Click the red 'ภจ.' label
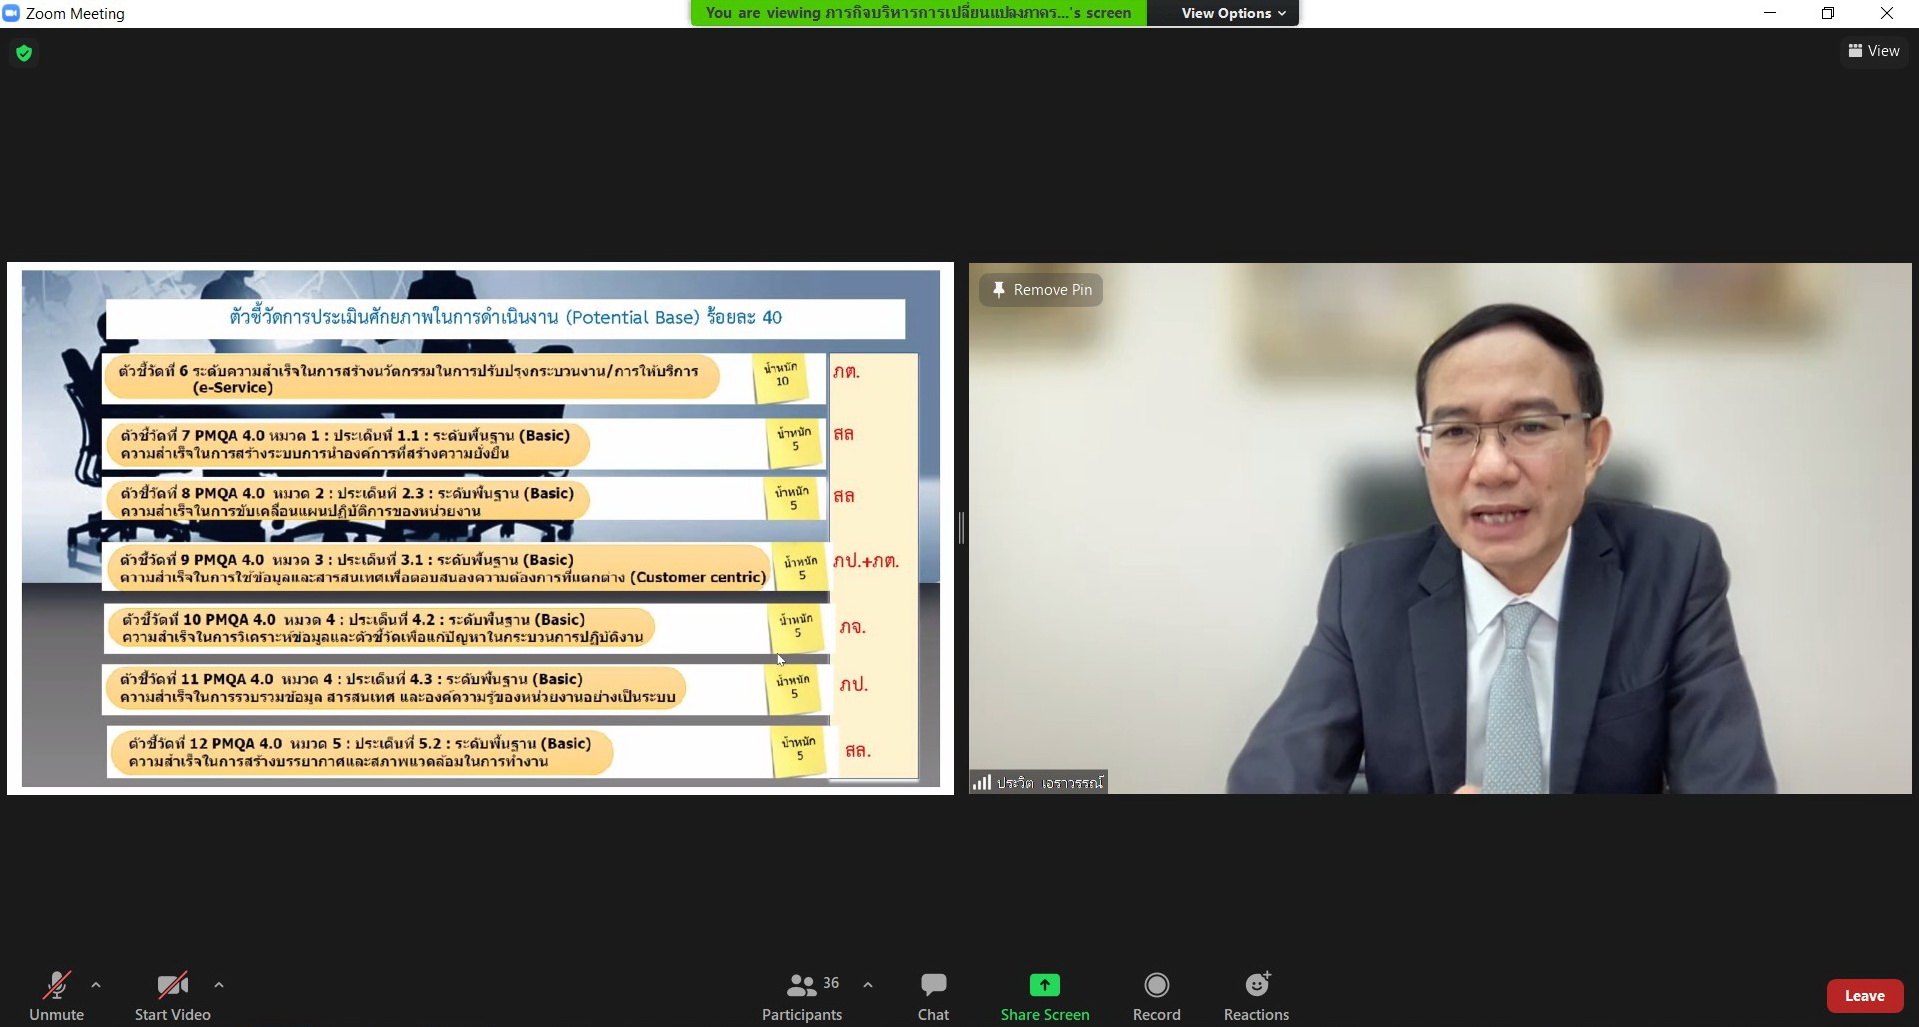This screenshot has width=1919, height=1027. [852, 627]
